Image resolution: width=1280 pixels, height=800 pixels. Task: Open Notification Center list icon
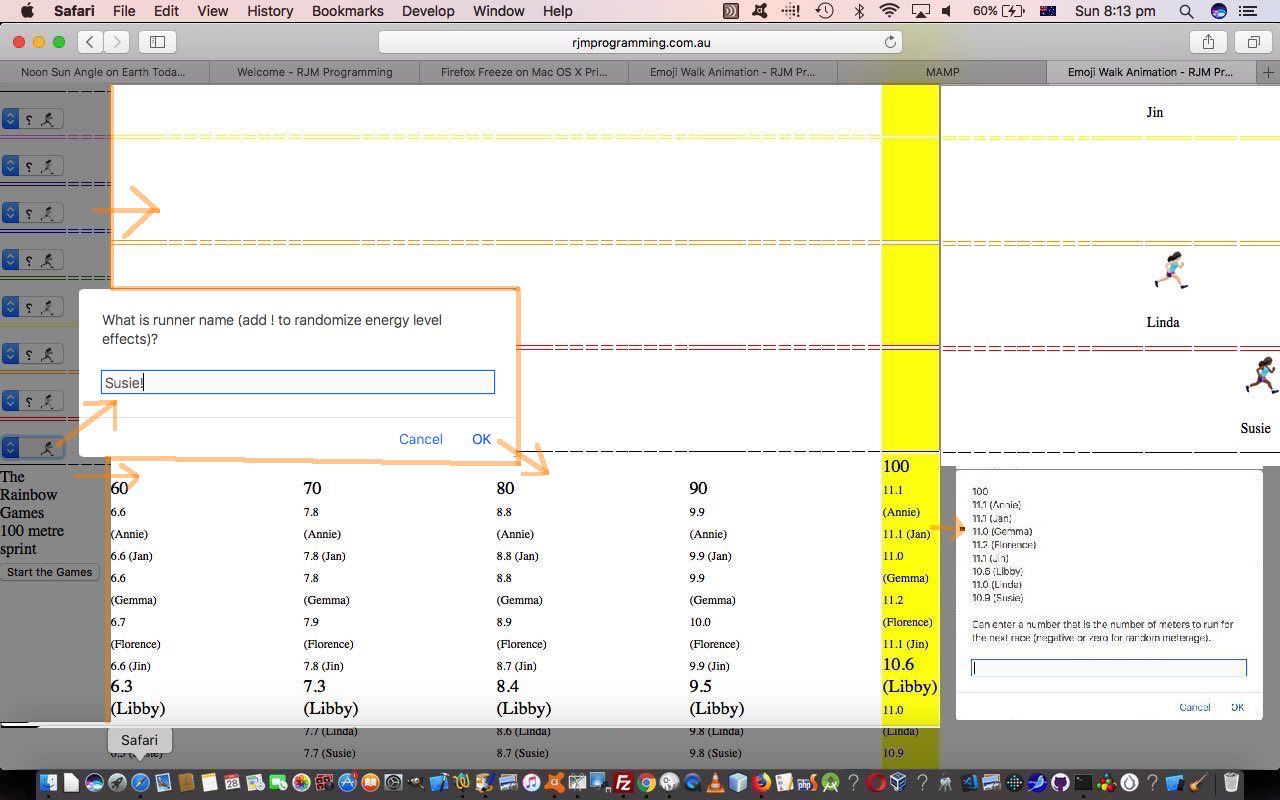pos(1247,11)
